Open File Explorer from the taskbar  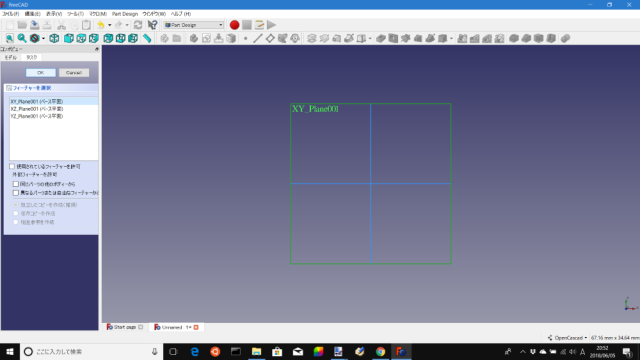pos(256,351)
